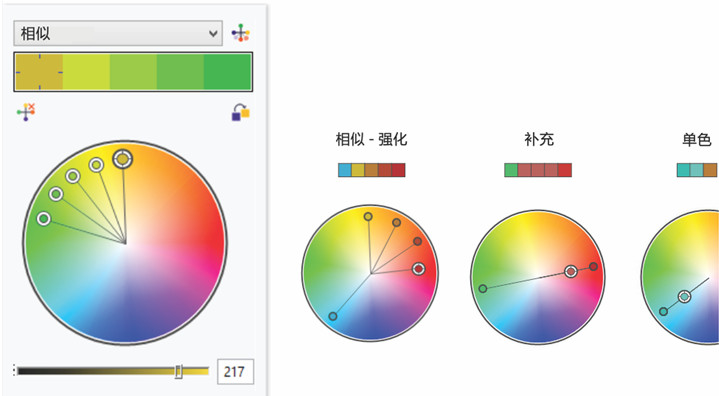Click the selected red handle on 相似 - 强化 wheel
Screen dimensions: 719x396
(418, 269)
